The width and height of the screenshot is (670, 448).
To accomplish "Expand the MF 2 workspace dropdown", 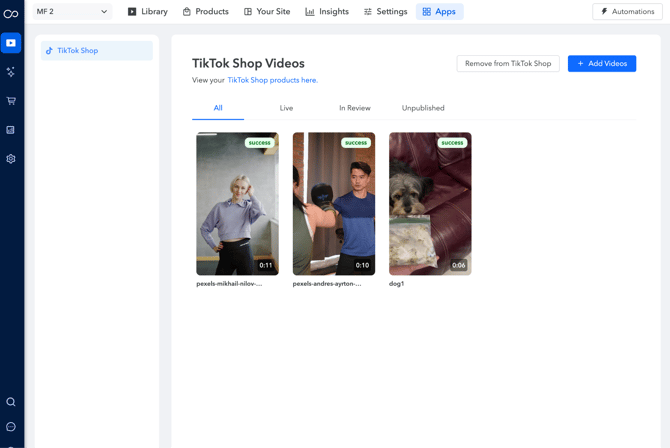I will tap(72, 12).
